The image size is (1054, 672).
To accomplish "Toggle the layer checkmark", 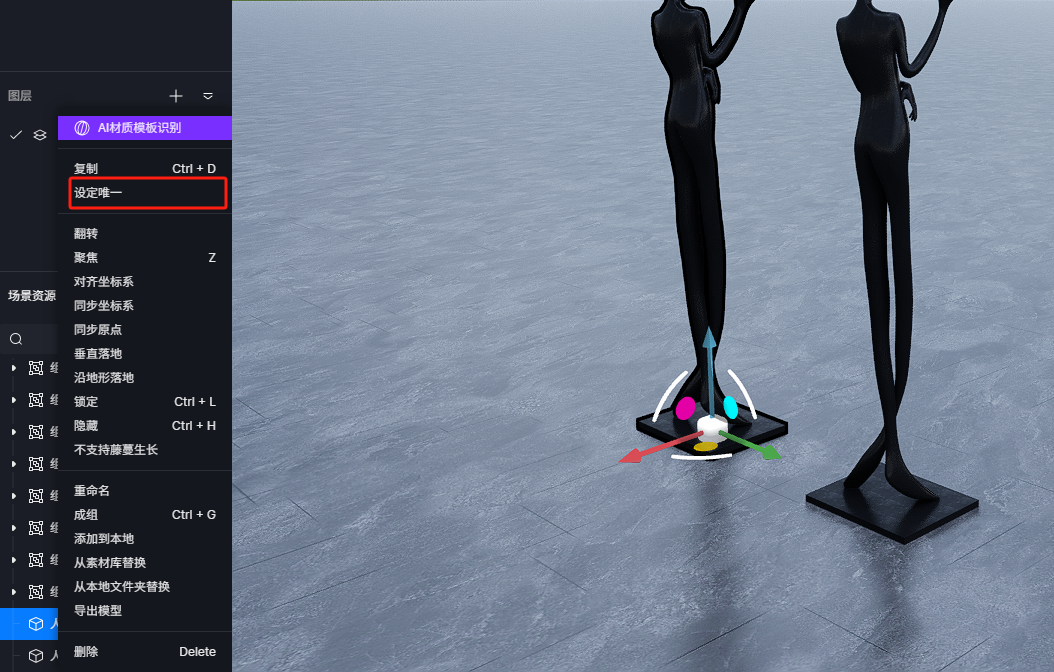I will pyautogui.click(x=16, y=135).
